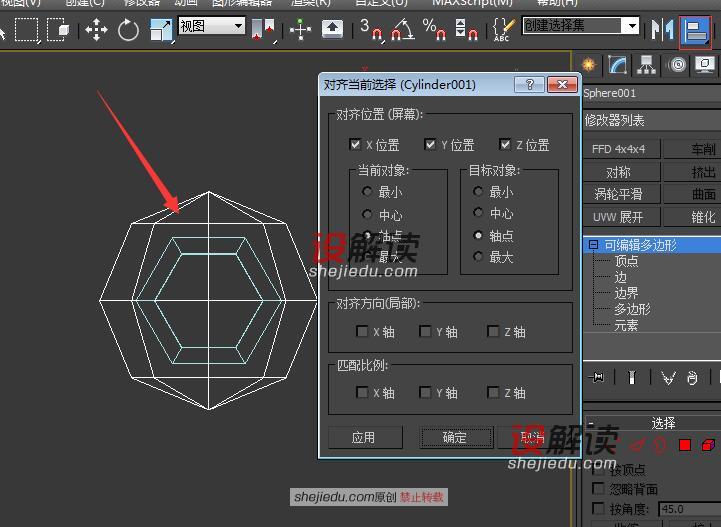The image size is (721, 527).
Task: Open the Modify command panel tab
Action: tap(618, 65)
